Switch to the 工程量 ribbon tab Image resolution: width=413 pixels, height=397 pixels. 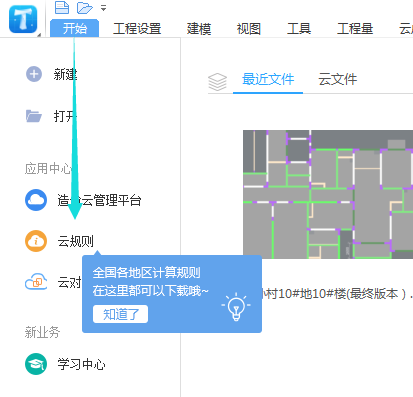(355, 29)
